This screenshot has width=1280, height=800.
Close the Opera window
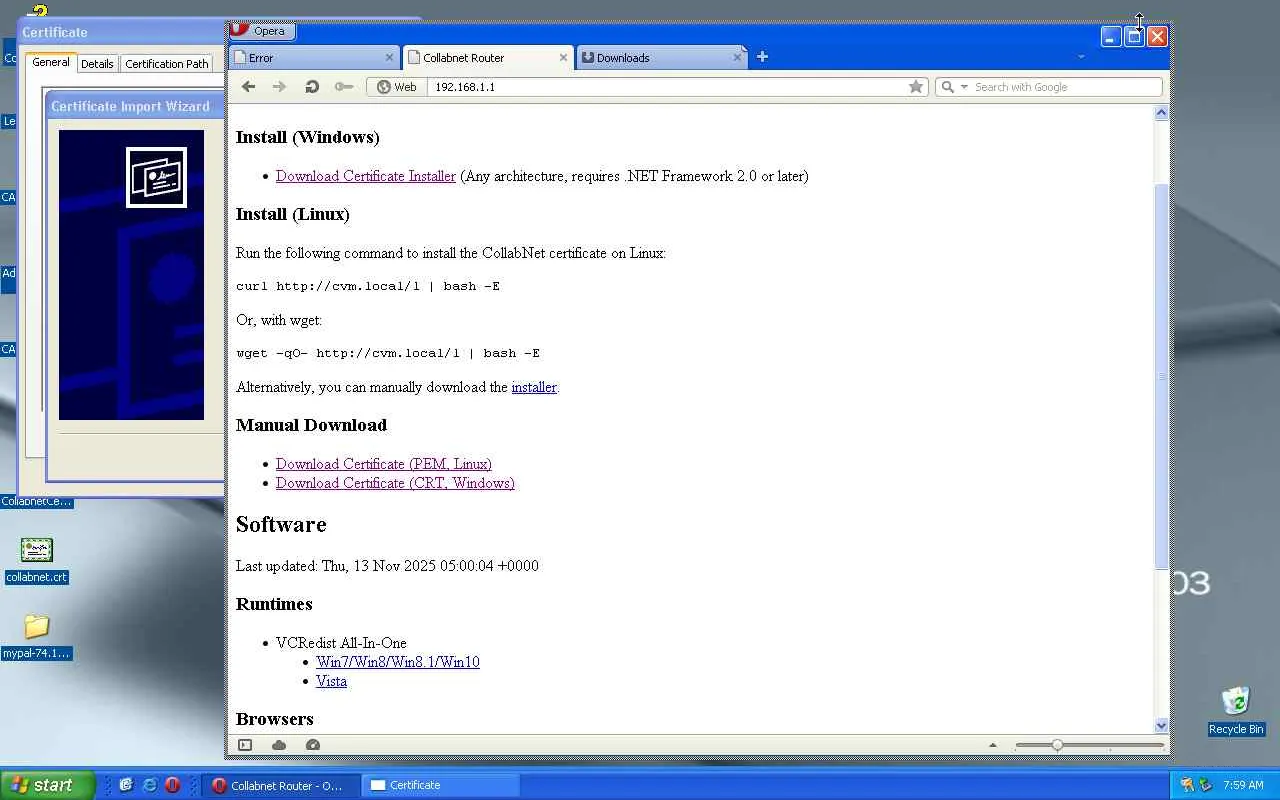click(1157, 37)
